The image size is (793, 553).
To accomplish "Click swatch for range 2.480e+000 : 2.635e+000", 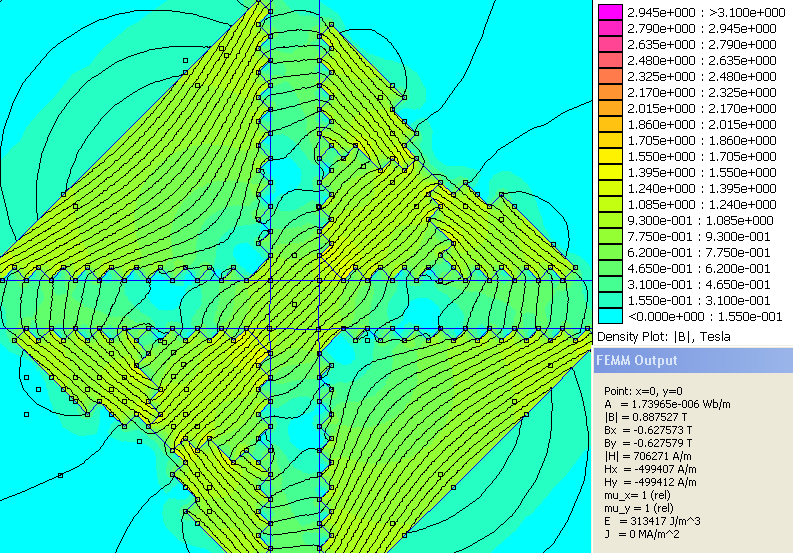I will tap(610, 60).
